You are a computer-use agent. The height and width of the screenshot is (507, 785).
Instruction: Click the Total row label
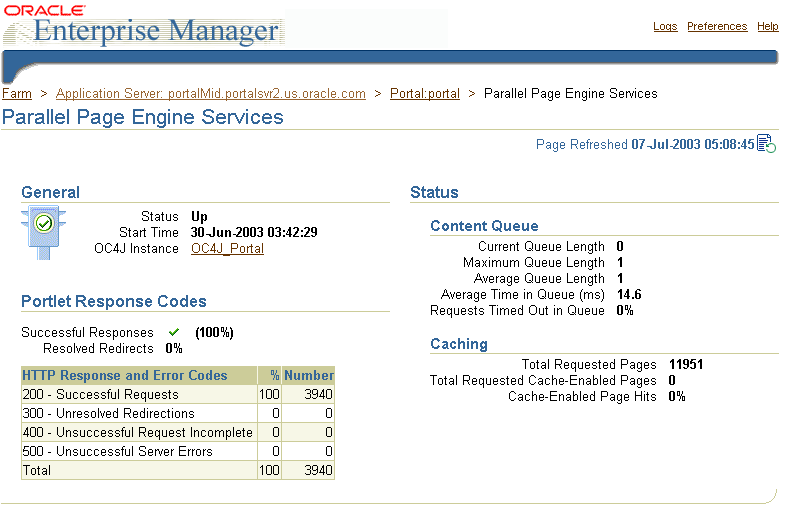tap(37, 470)
